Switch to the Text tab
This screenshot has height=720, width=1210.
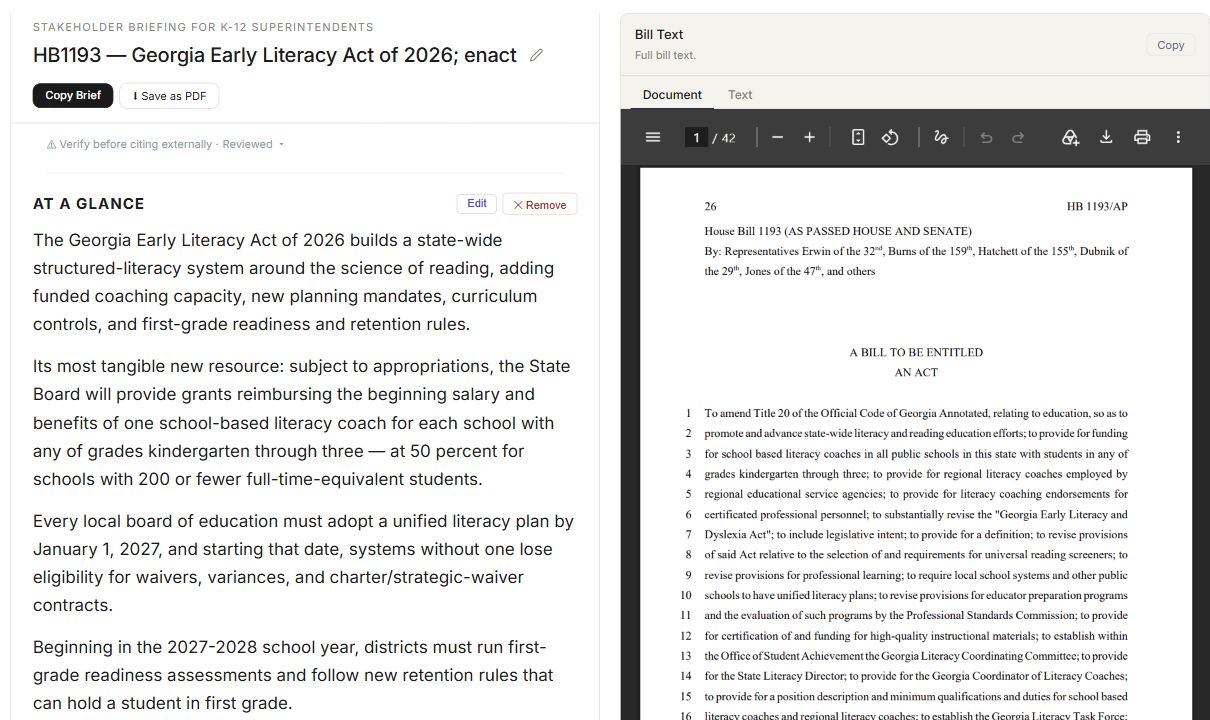[x=740, y=95]
